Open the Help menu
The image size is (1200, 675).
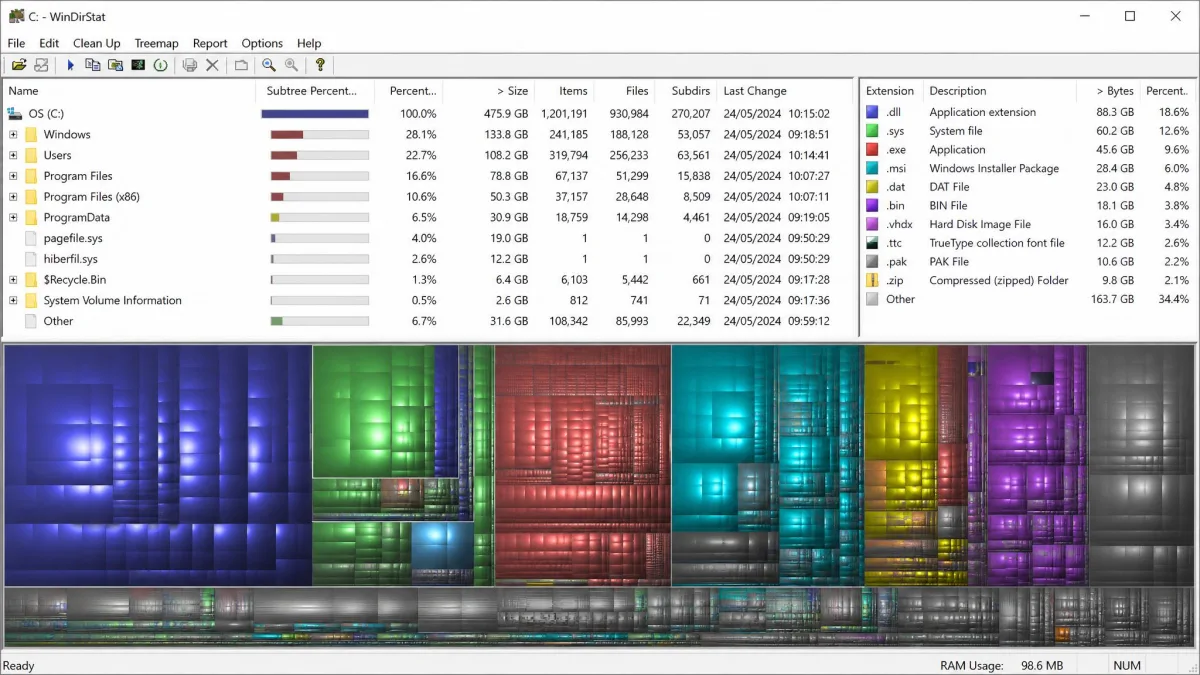pos(309,43)
